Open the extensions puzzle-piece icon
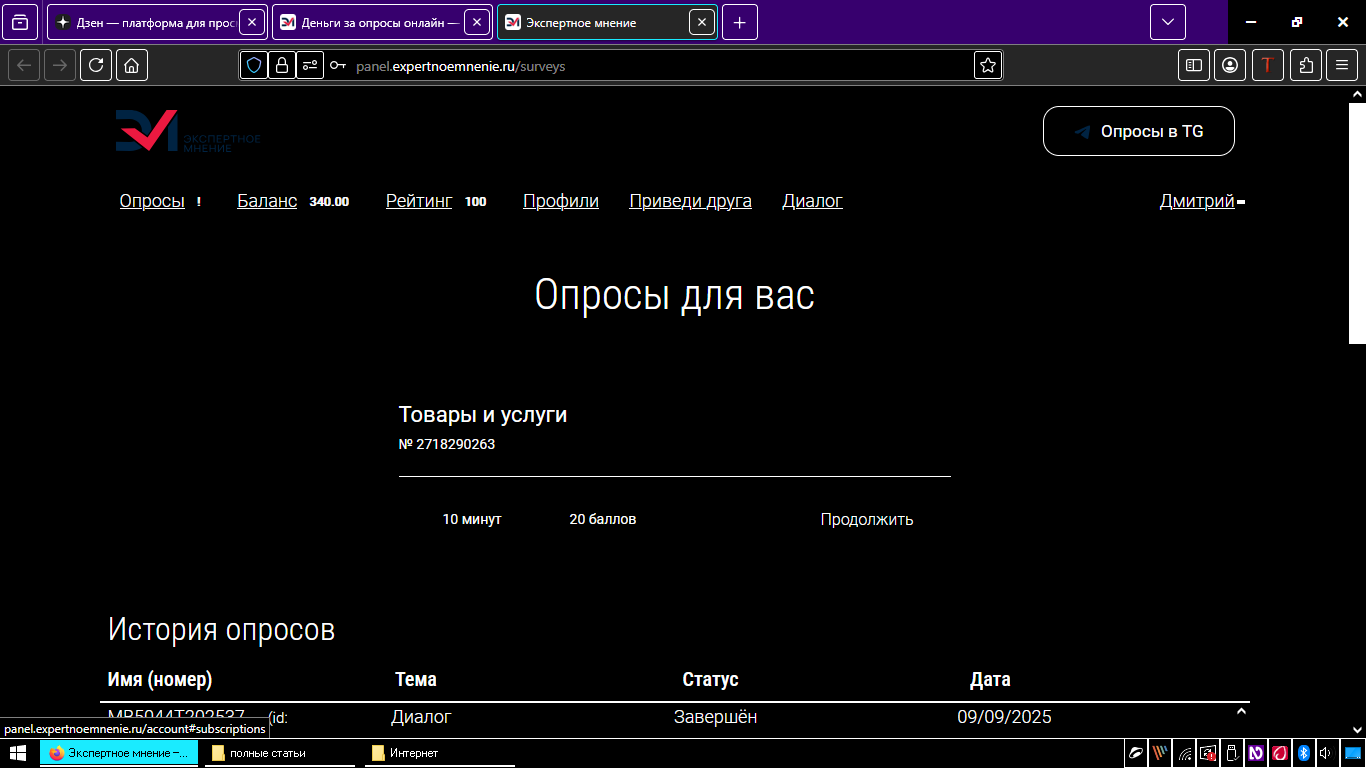The height and width of the screenshot is (768, 1366). coord(1306,65)
